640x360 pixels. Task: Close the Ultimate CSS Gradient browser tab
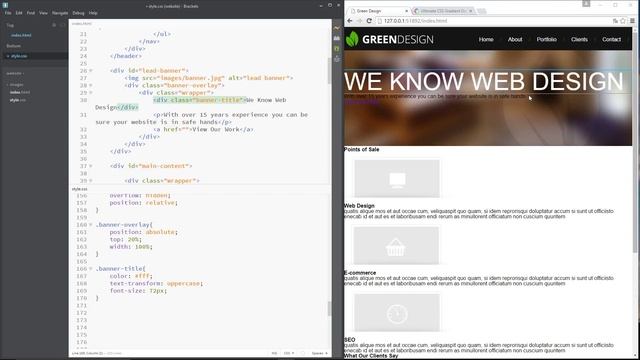tap(471, 11)
